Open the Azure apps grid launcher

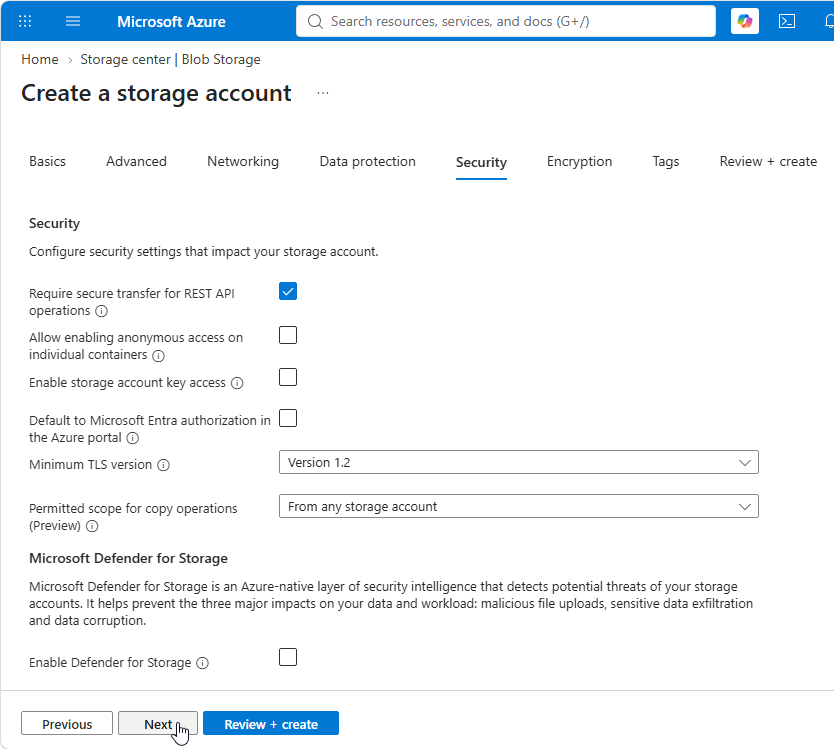25,21
